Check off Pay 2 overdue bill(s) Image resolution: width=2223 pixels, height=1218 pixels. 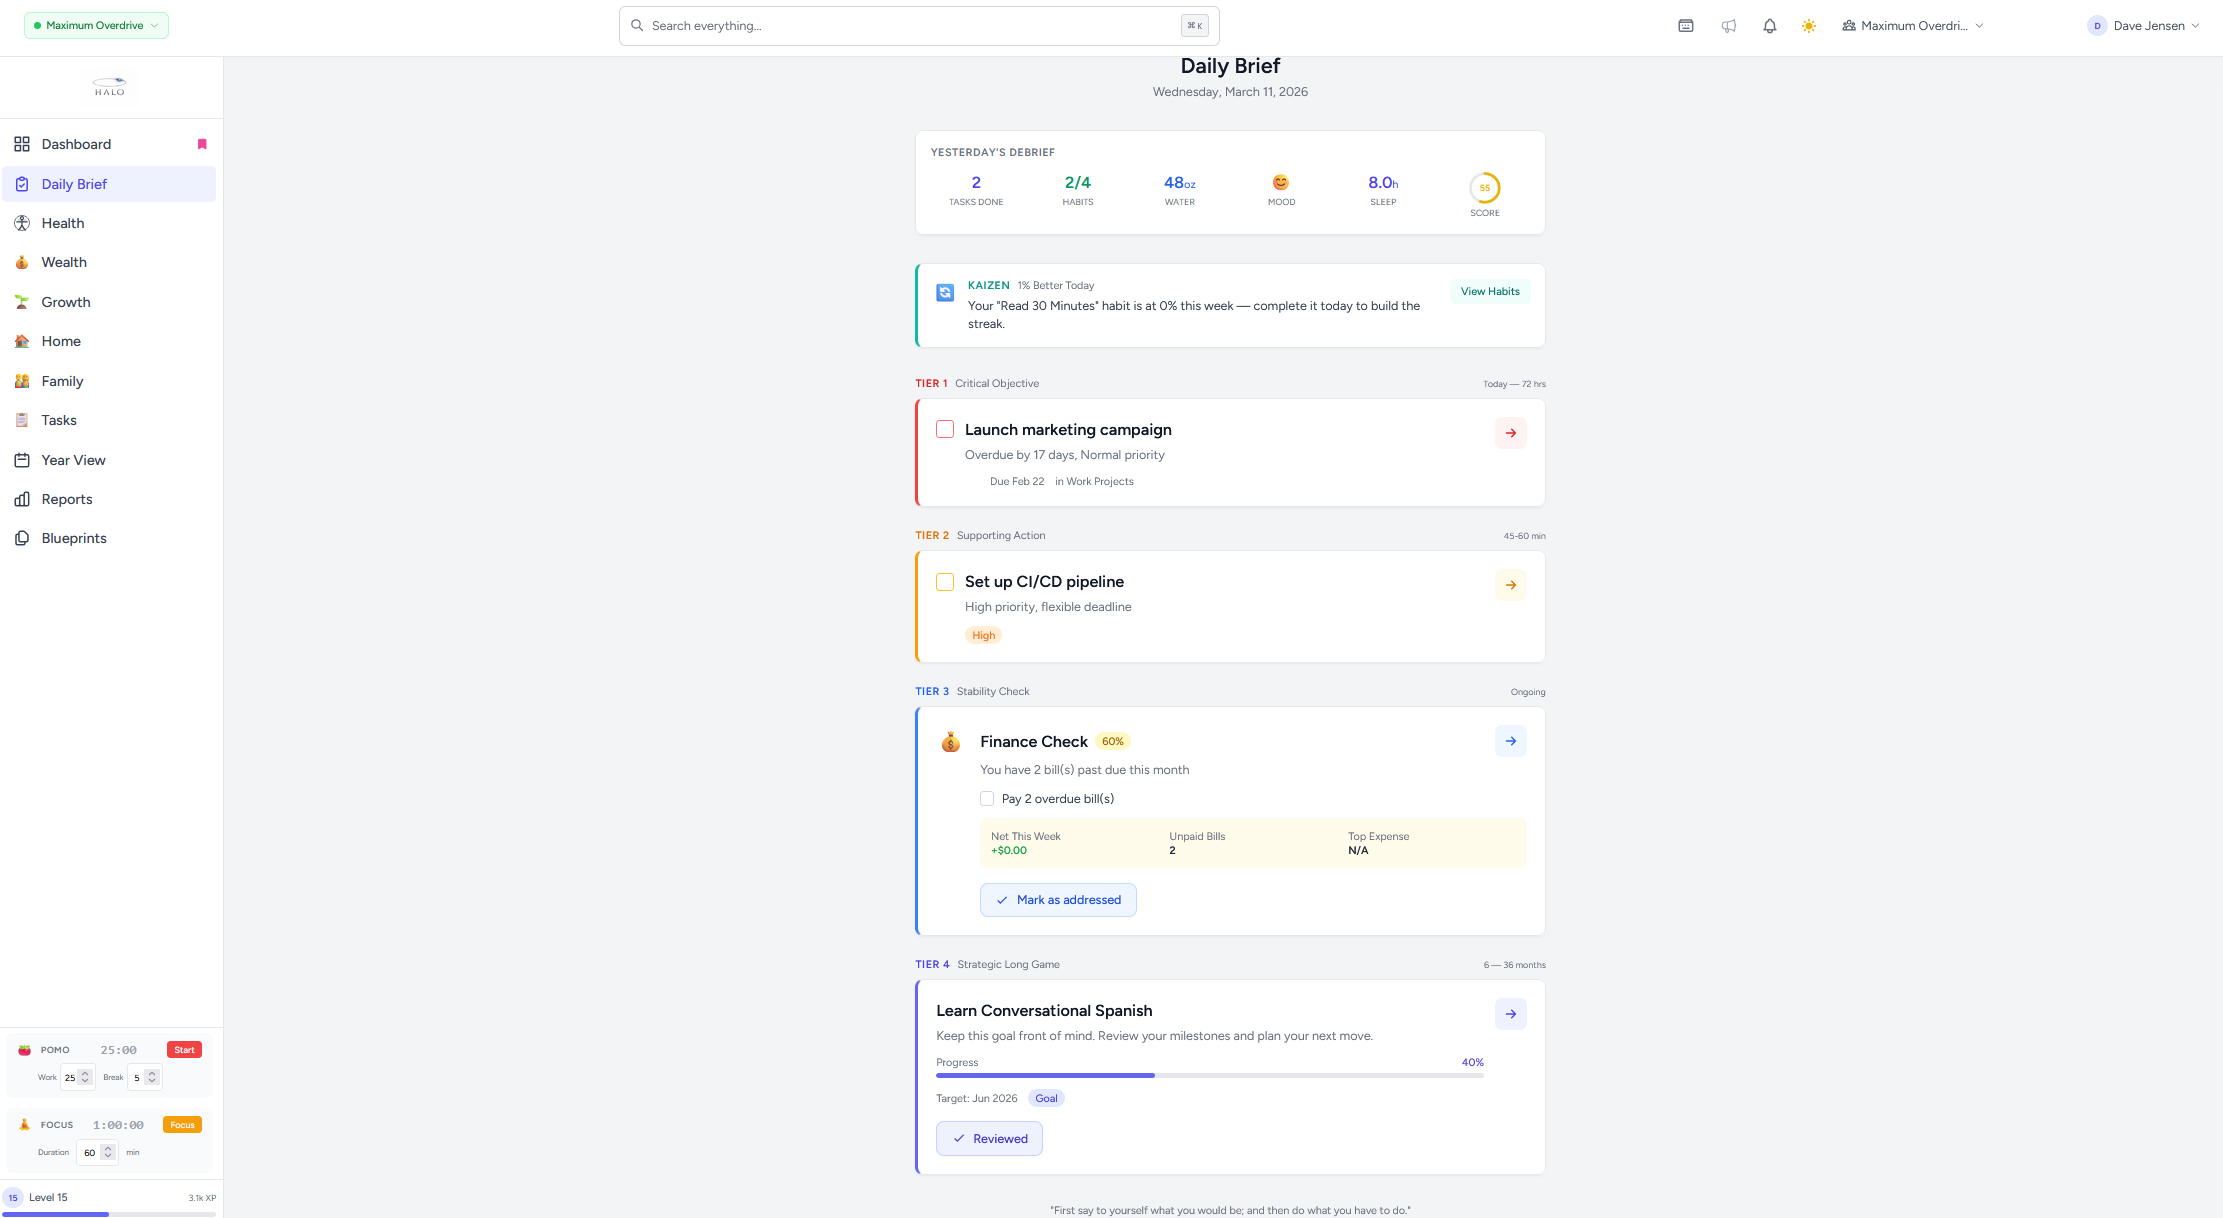[x=986, y=798]
